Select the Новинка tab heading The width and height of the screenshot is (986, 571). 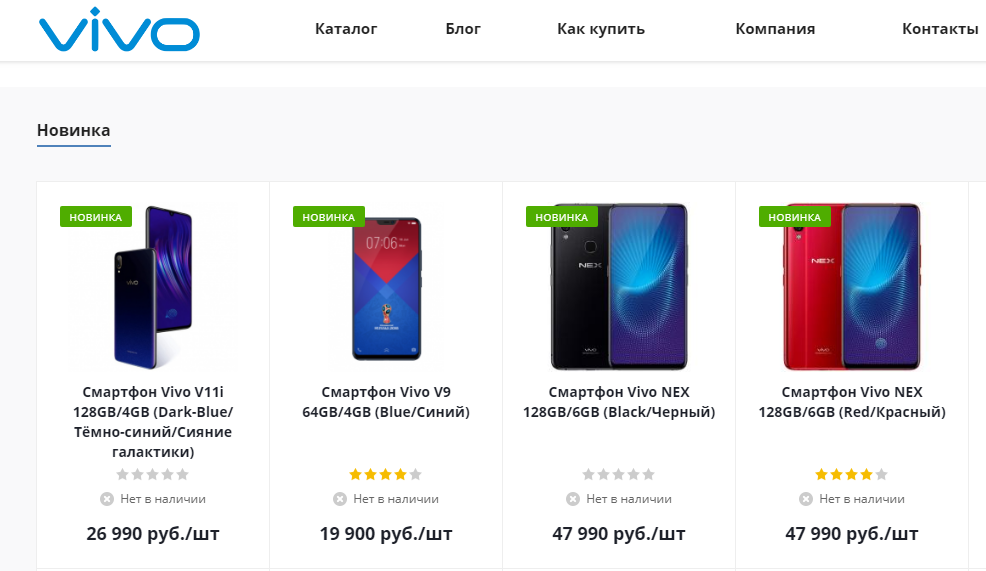tap(74, 130)
